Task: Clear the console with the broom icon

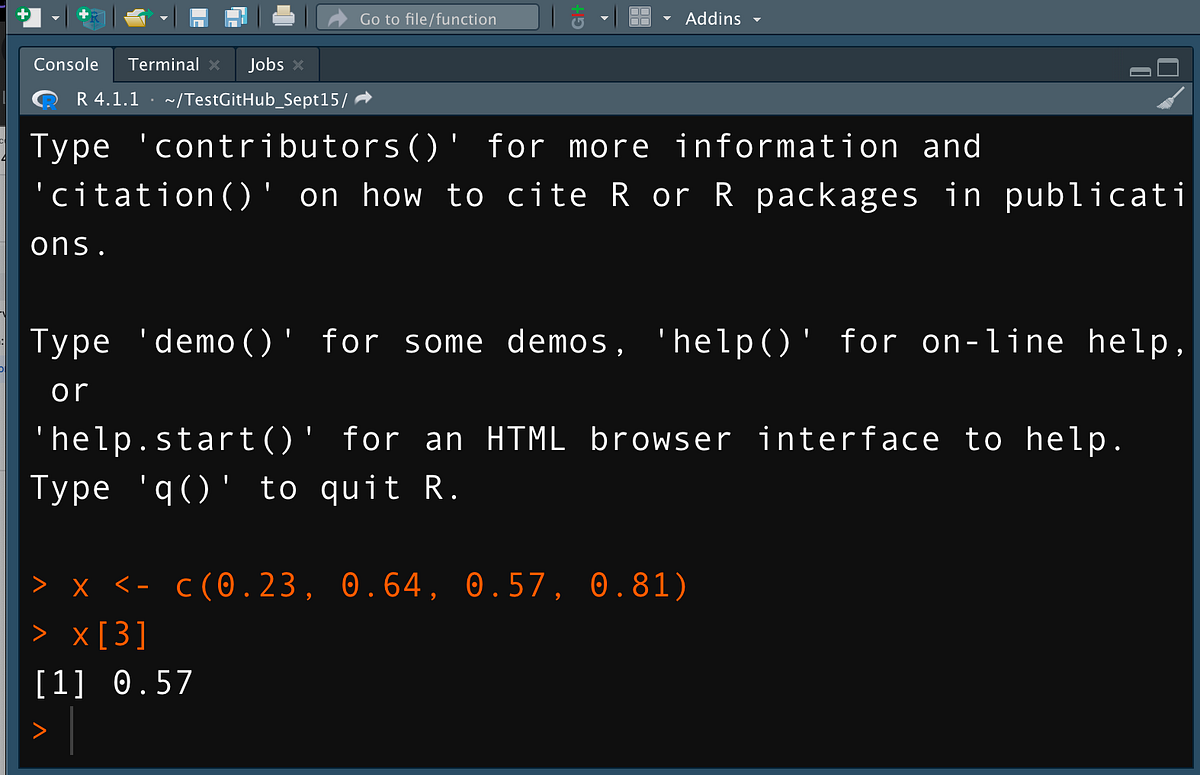Action: [x=1170, y=98]
